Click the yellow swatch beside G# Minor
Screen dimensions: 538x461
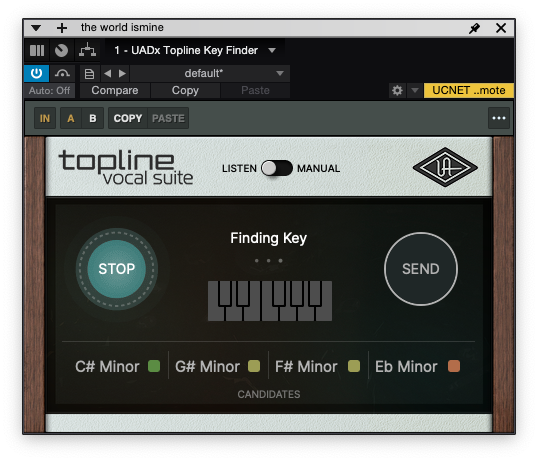point(254,366)
